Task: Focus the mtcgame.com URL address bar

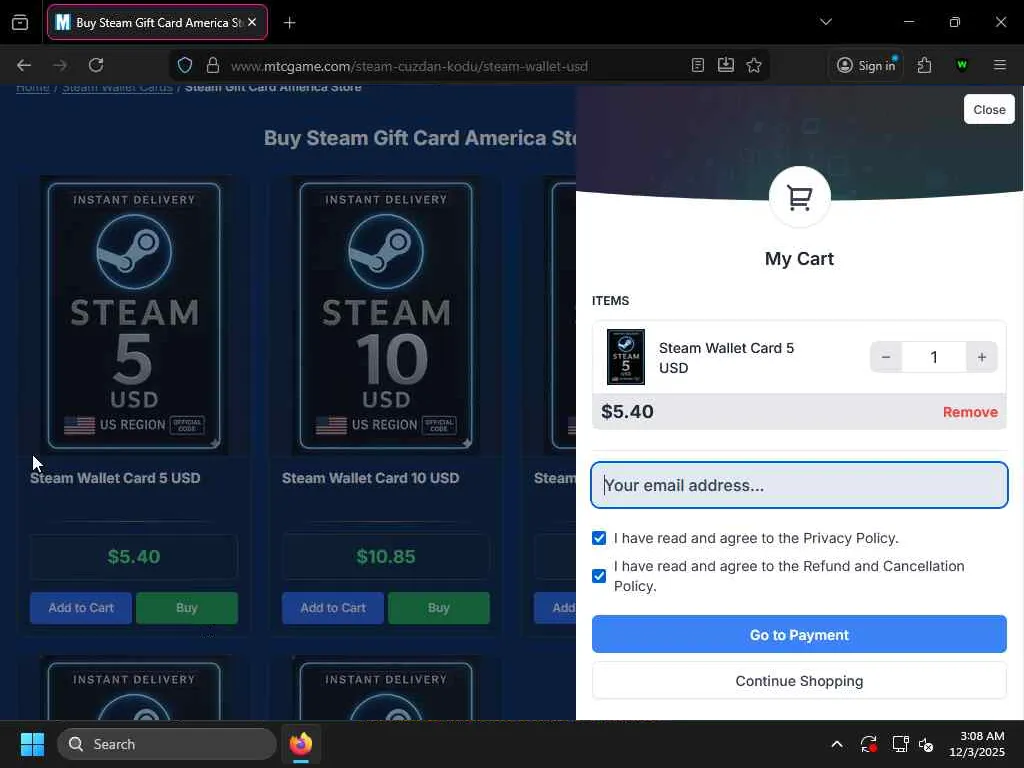Action: click(409, 66)
